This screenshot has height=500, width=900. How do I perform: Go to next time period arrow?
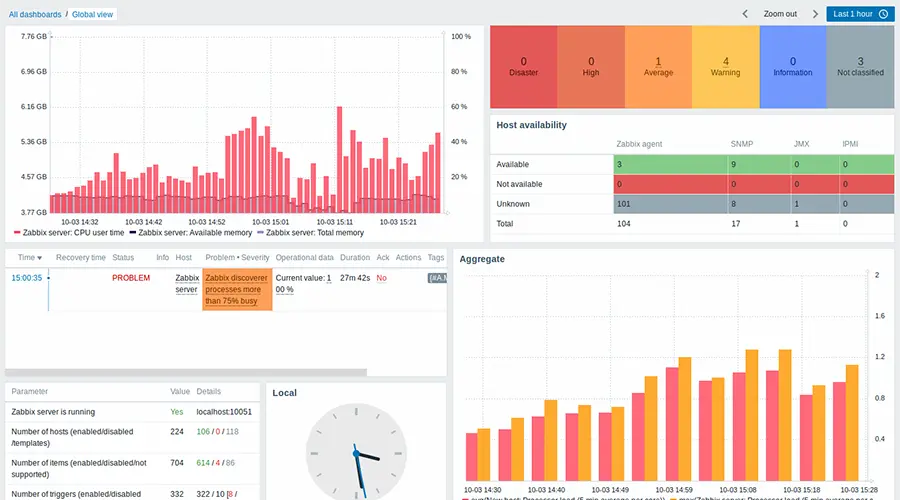pyautogui.click(x=815, y=14)
